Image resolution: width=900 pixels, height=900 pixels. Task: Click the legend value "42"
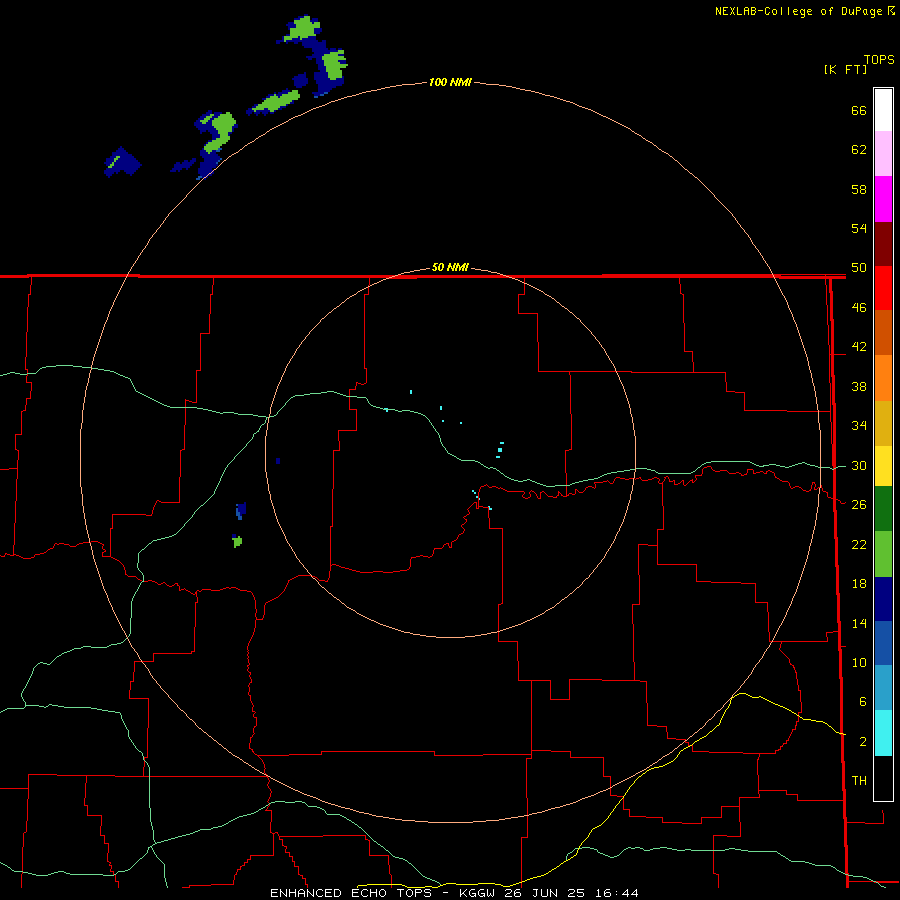[x=859, y=347]
